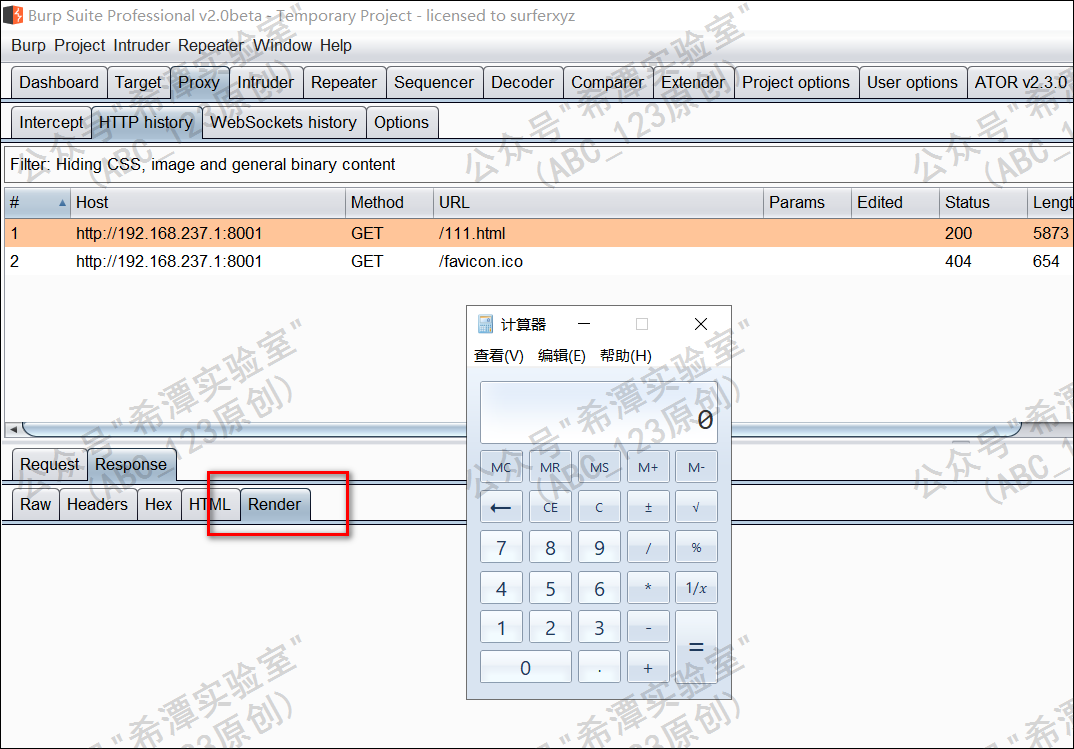This screenshot has height=749, width=1074.
Task: Open the Burp menu
Action: tap(28, 46)
